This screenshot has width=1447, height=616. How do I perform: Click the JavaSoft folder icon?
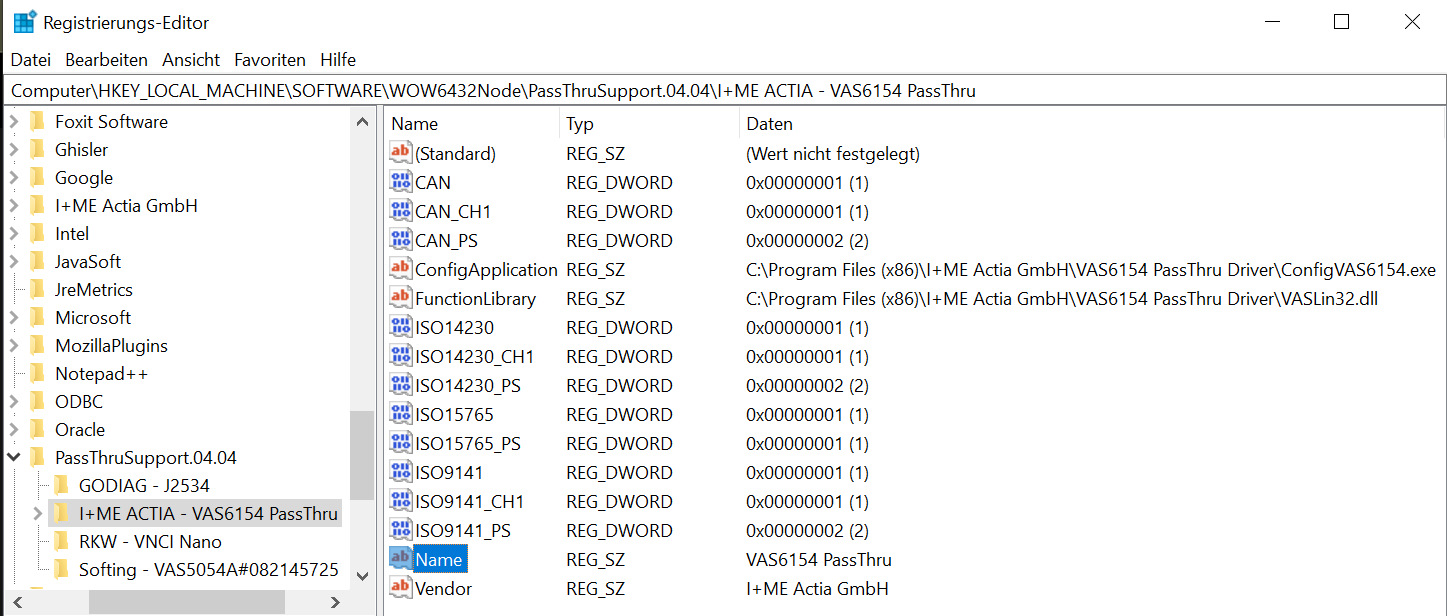[38, 261]
